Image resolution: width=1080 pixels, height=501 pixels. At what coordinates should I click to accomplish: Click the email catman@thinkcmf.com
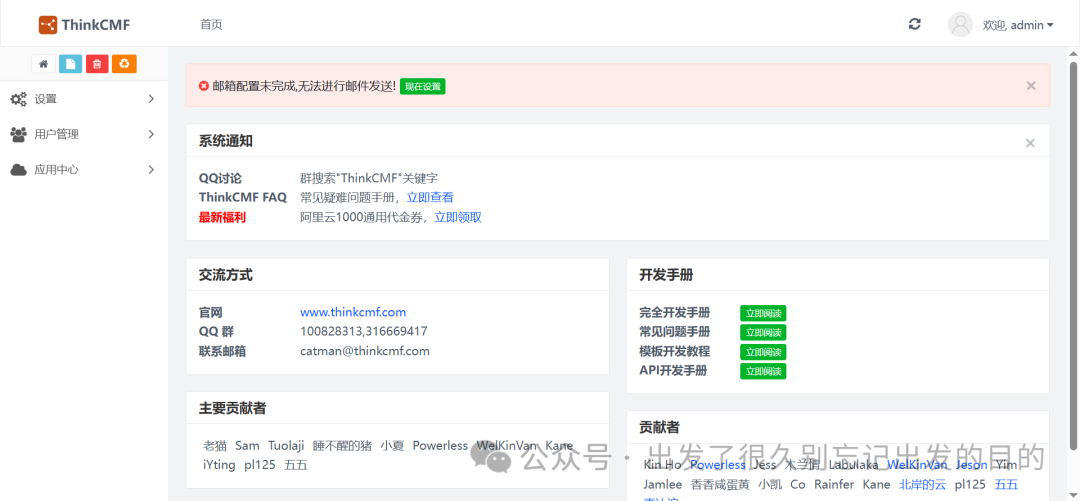(365, 351)
